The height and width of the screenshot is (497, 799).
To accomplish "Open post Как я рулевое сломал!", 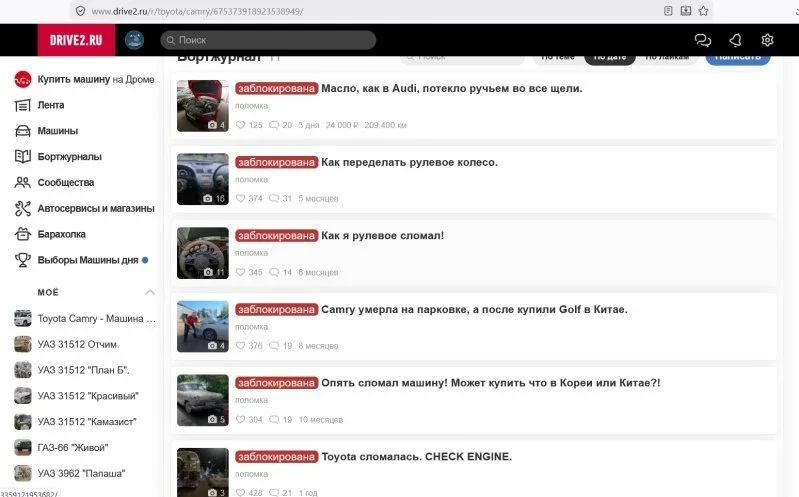I will [x=382, y=236].
